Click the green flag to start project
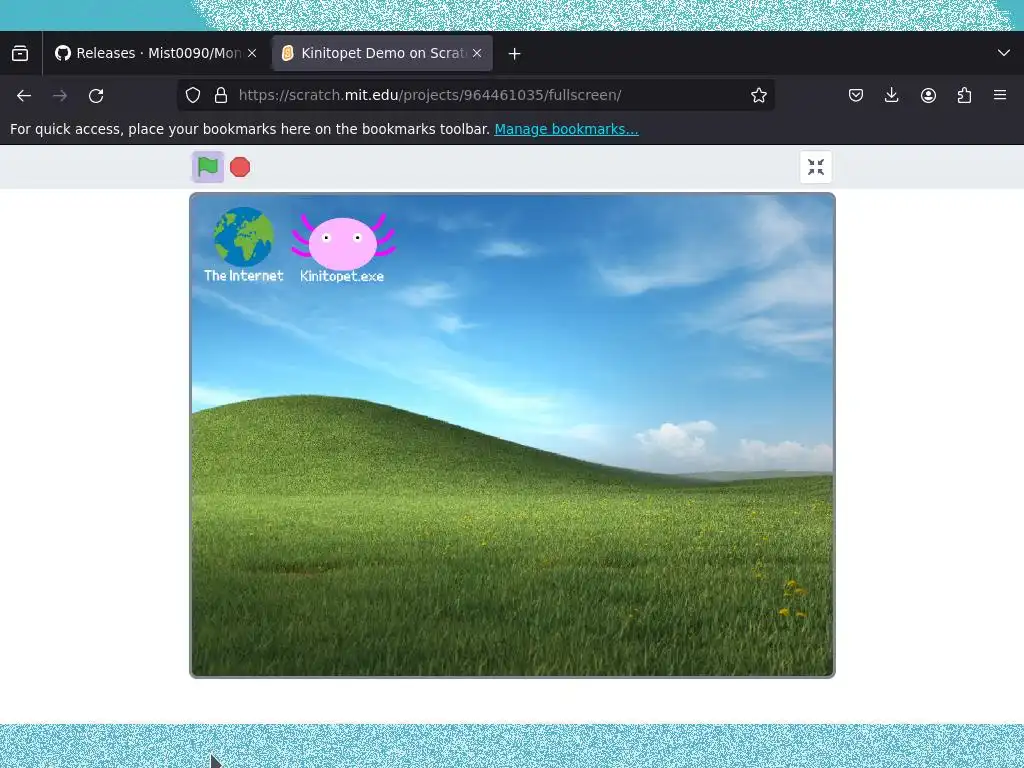 (208, 167)
